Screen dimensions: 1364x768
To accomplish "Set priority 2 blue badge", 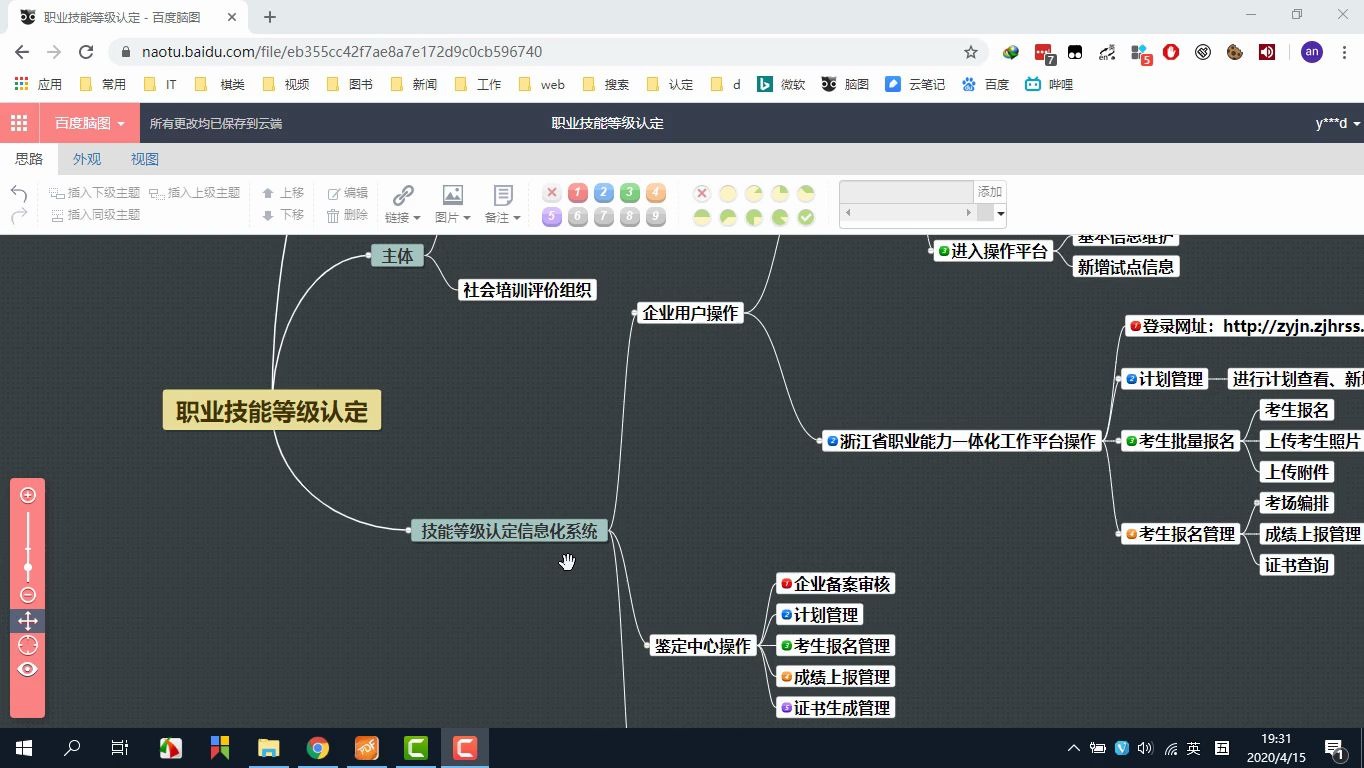I will [x=603, y=193].
